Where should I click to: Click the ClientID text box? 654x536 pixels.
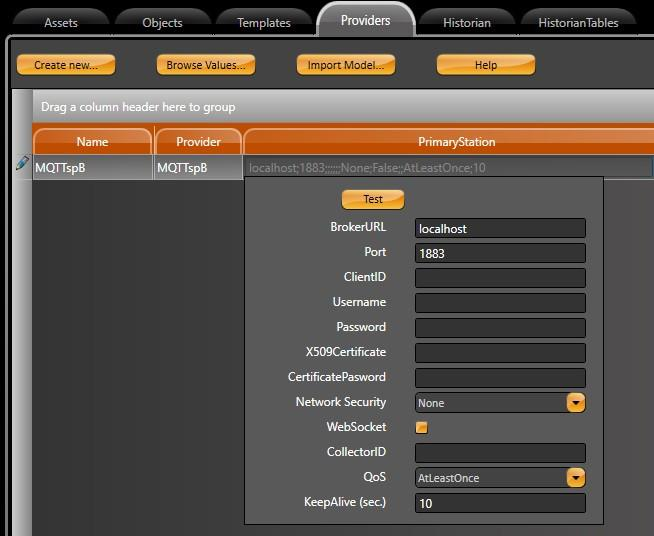coord(500,278)
